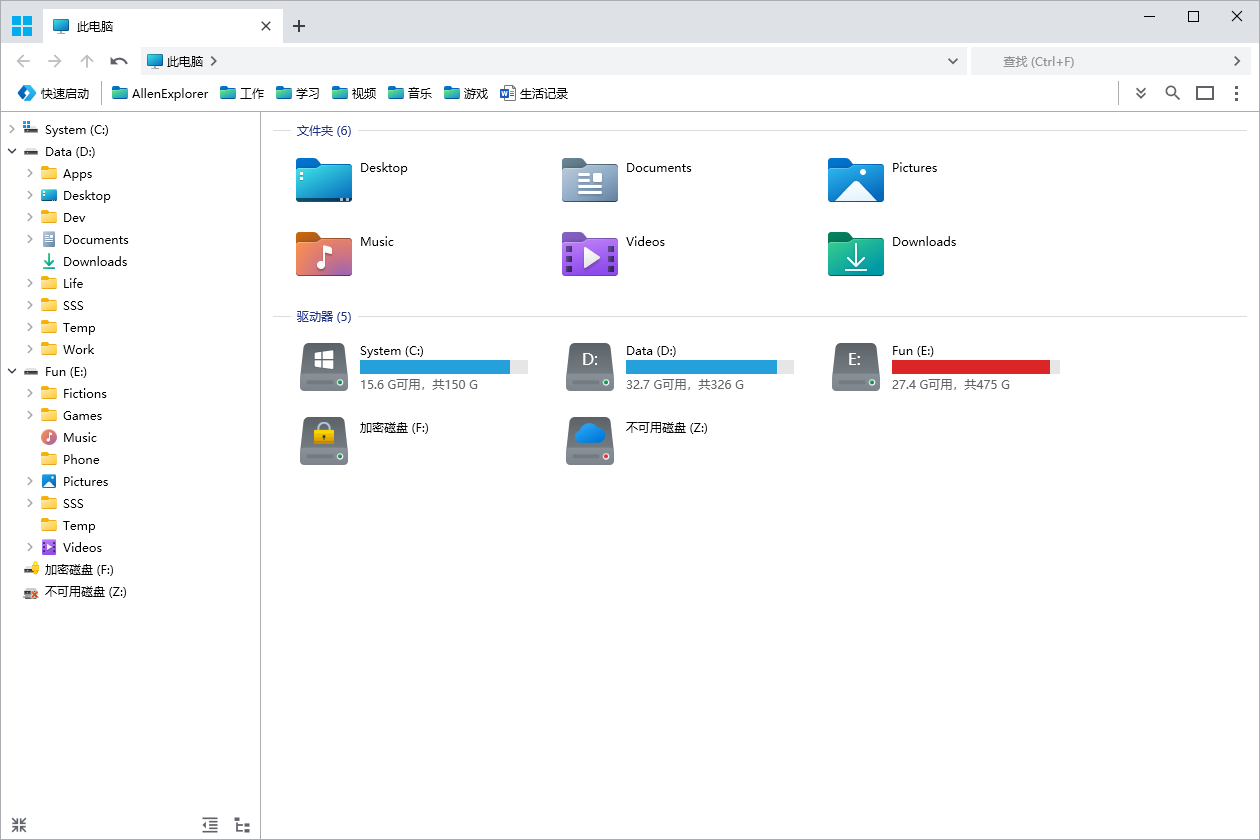This screenshot has height=840, width=1260.
Task: Click the outdent list icon at sidebar bottom
Action: [210, 825]
